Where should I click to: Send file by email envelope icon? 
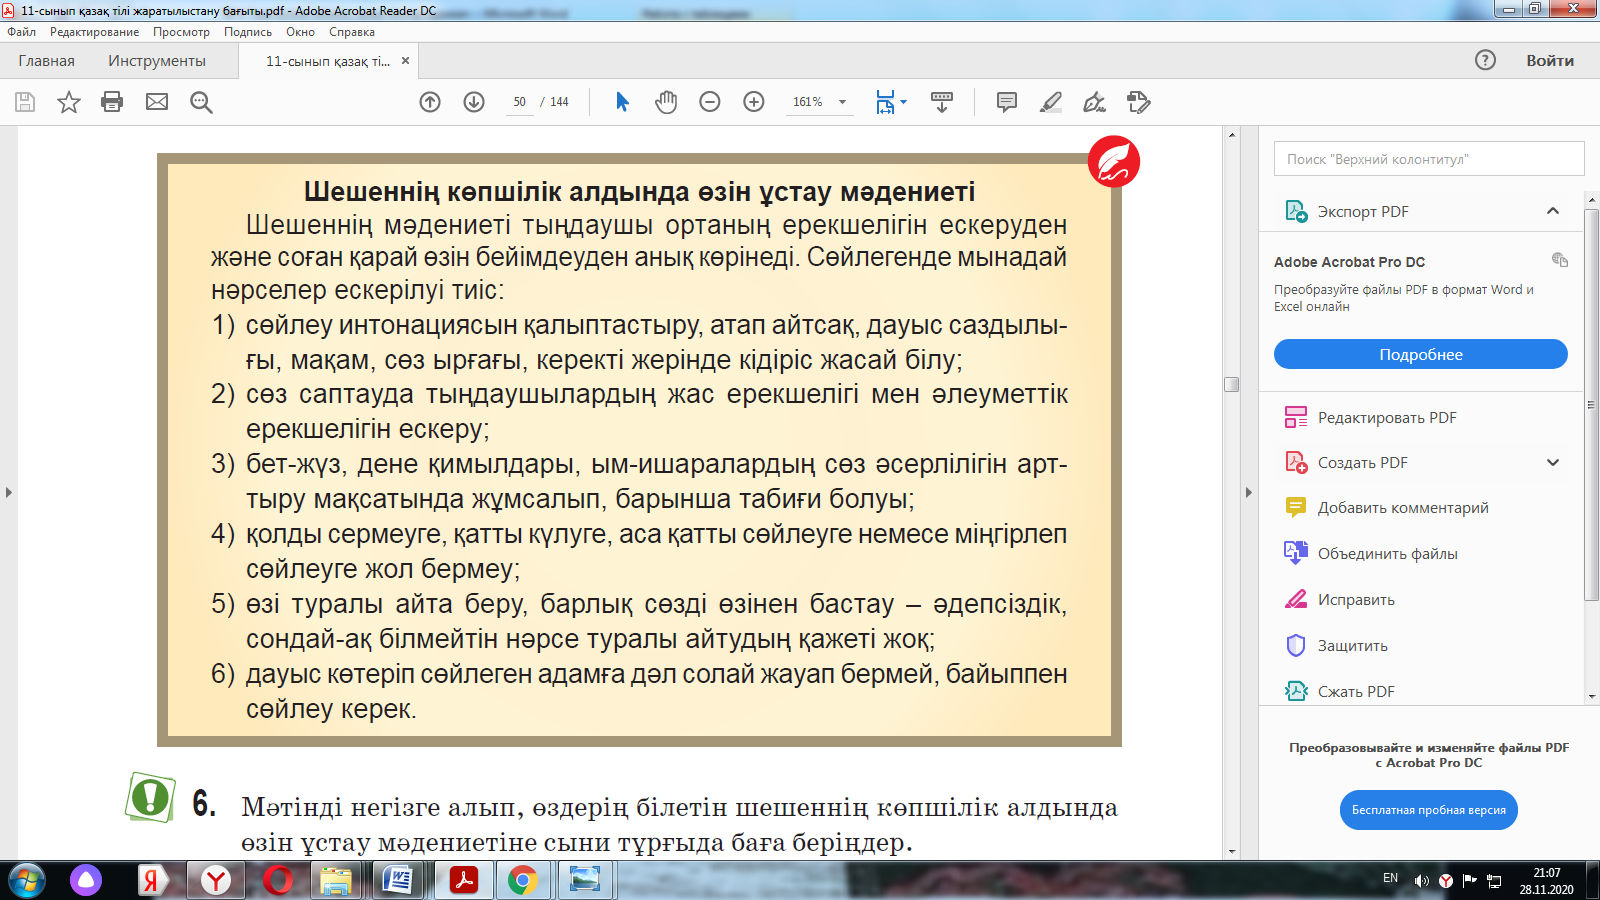pyautogui.click(x=157, y=102)
